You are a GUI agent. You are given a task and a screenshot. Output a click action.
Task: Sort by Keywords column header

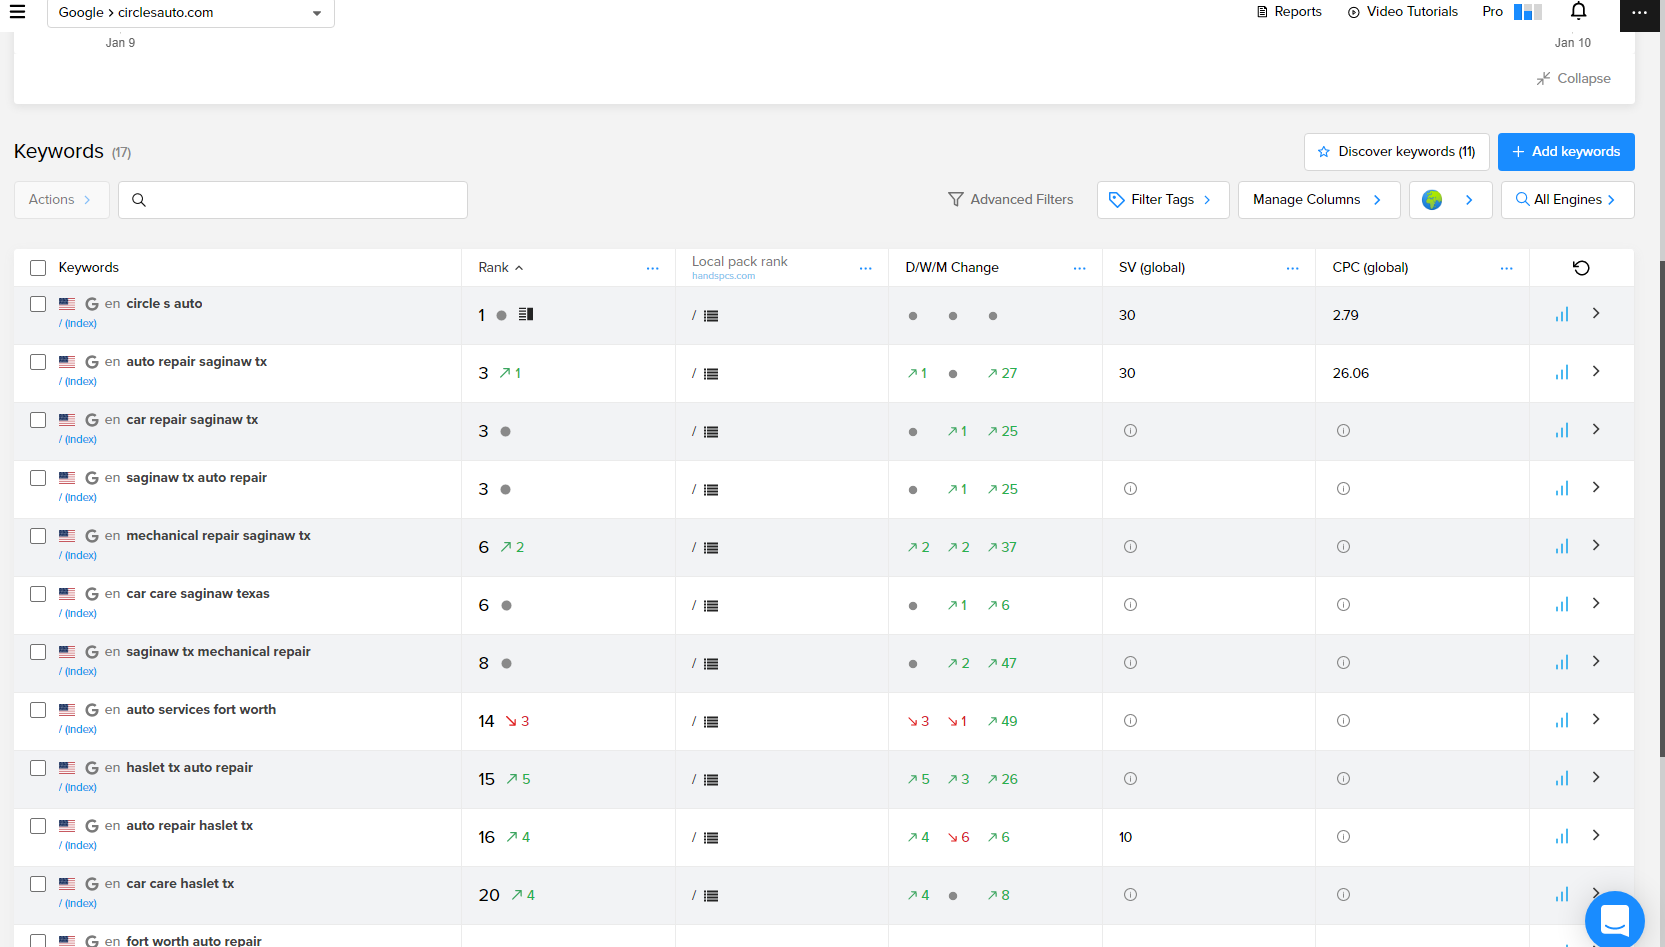pyautogui.click(x=89, y=268)
